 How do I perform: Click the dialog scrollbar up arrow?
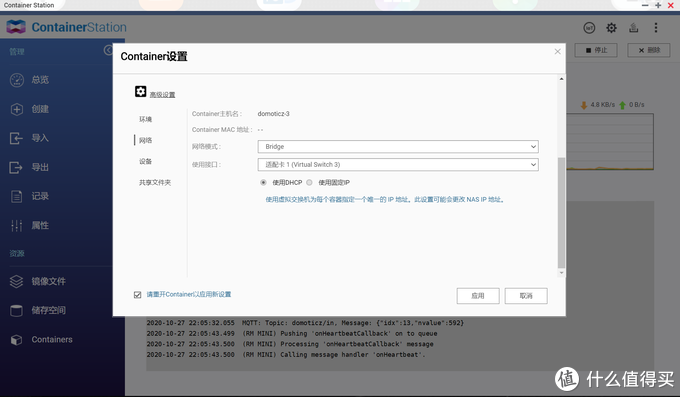[x=561, y=79]
